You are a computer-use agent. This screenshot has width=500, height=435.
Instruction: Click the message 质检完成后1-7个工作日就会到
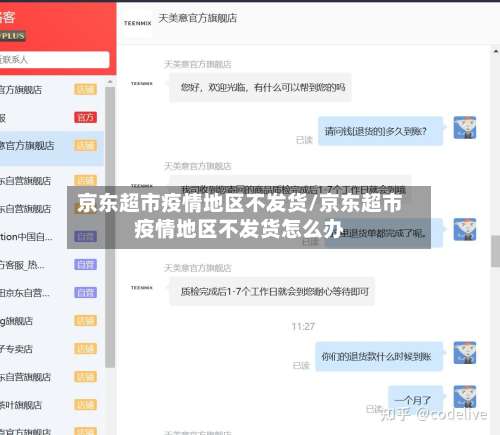(272, 292)
